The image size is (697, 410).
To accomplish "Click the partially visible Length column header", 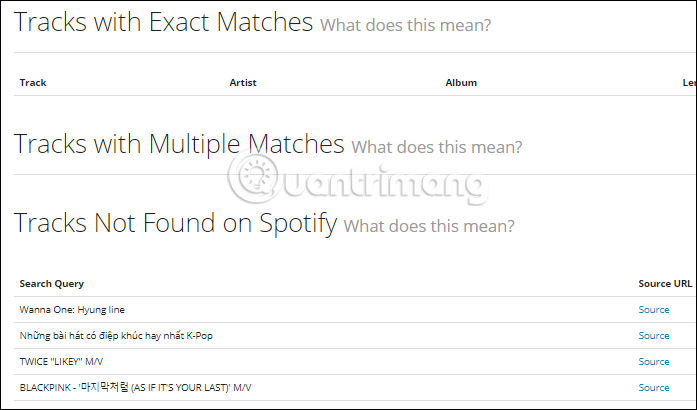I will 689,83.
